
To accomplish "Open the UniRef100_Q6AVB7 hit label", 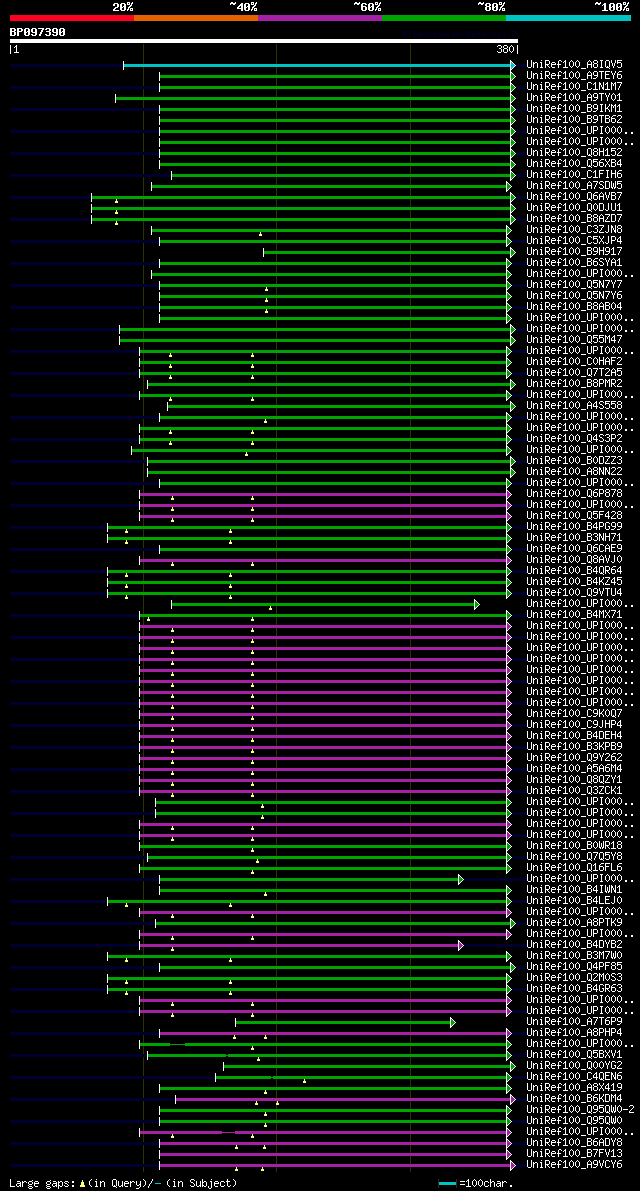I will pyautogui.click(x=574, y=197).
